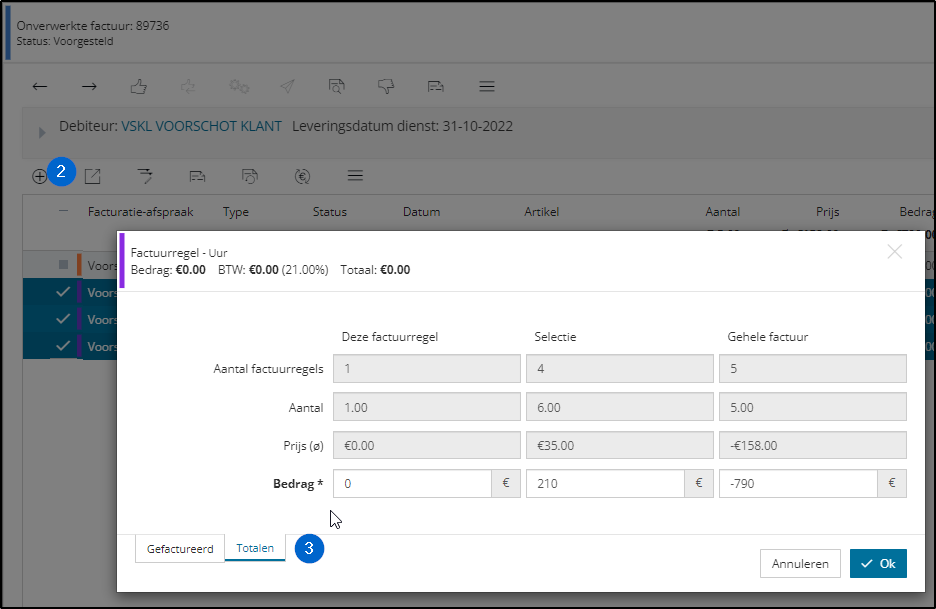Click the Prijs field showing €35.00
The image size is (936, 609).
click(620, 445)
